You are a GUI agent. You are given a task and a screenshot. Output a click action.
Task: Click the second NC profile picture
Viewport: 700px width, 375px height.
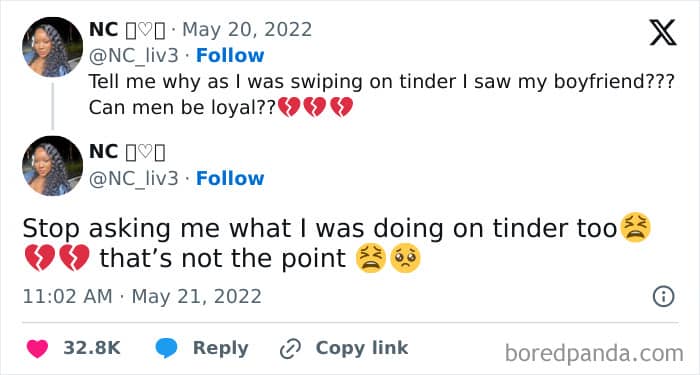click(52, 166)
